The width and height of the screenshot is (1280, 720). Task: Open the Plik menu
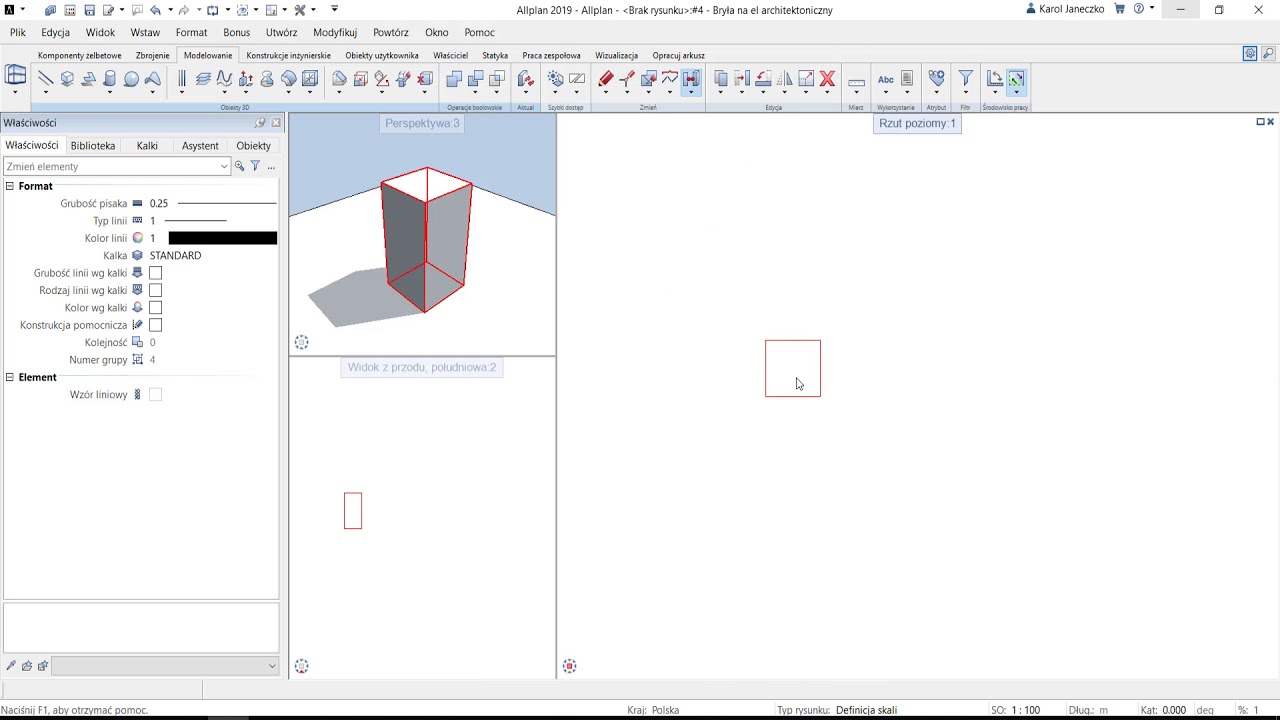click(18, 32)
